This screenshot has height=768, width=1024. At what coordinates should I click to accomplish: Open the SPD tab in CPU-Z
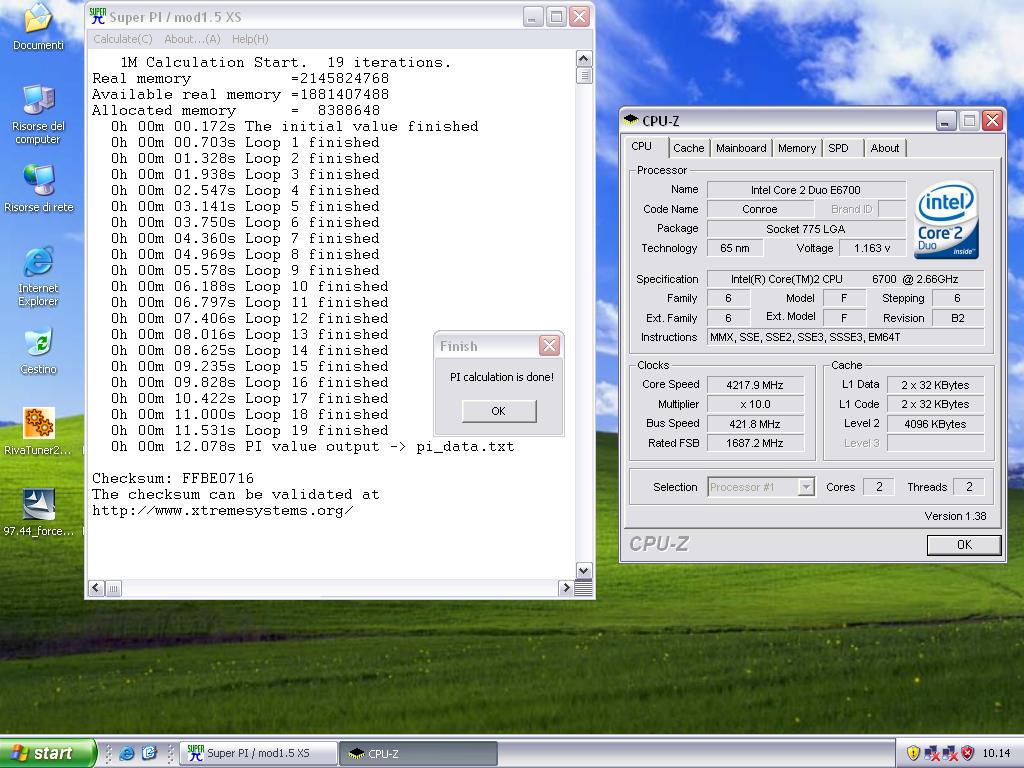[842, 148]
